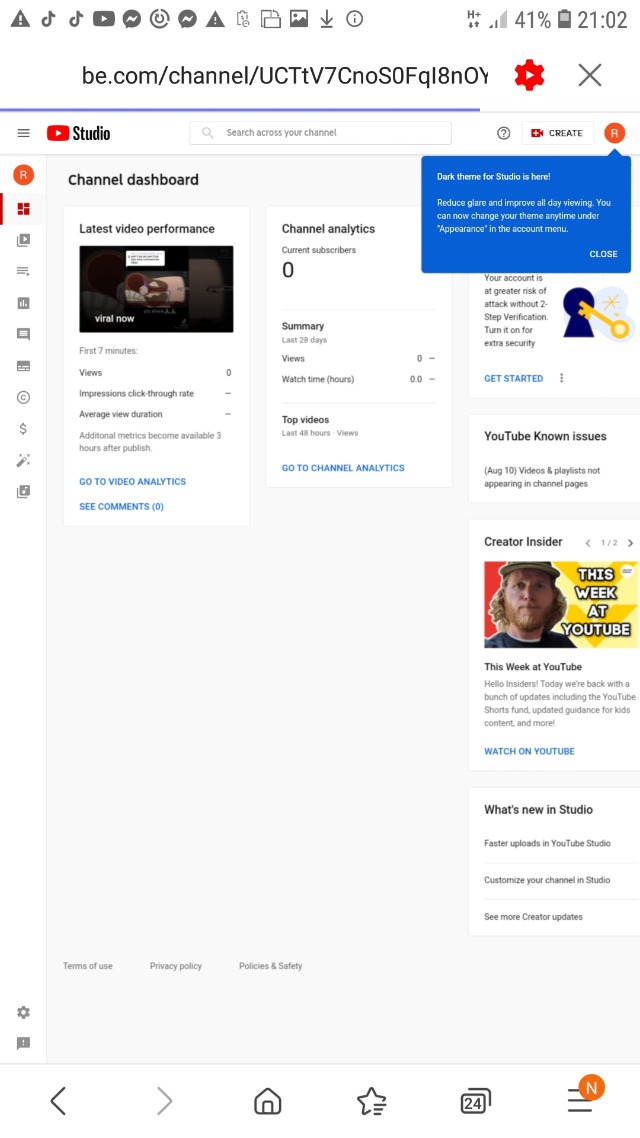Click the red extension gear icon in address bar
Image resolution: width=640 pixels, height=1138 pixels.
pos(529,75)
